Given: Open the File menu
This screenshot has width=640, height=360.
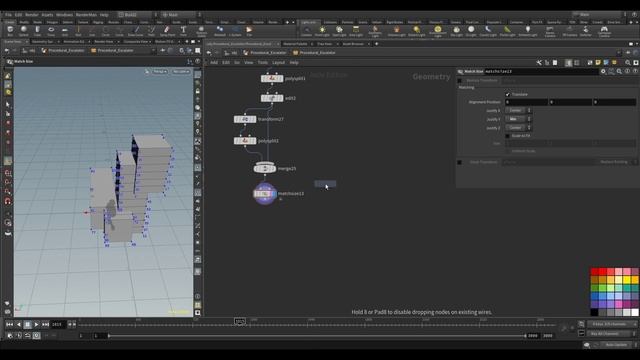Looking at the screenshot, I should click(x=8, y=15).
